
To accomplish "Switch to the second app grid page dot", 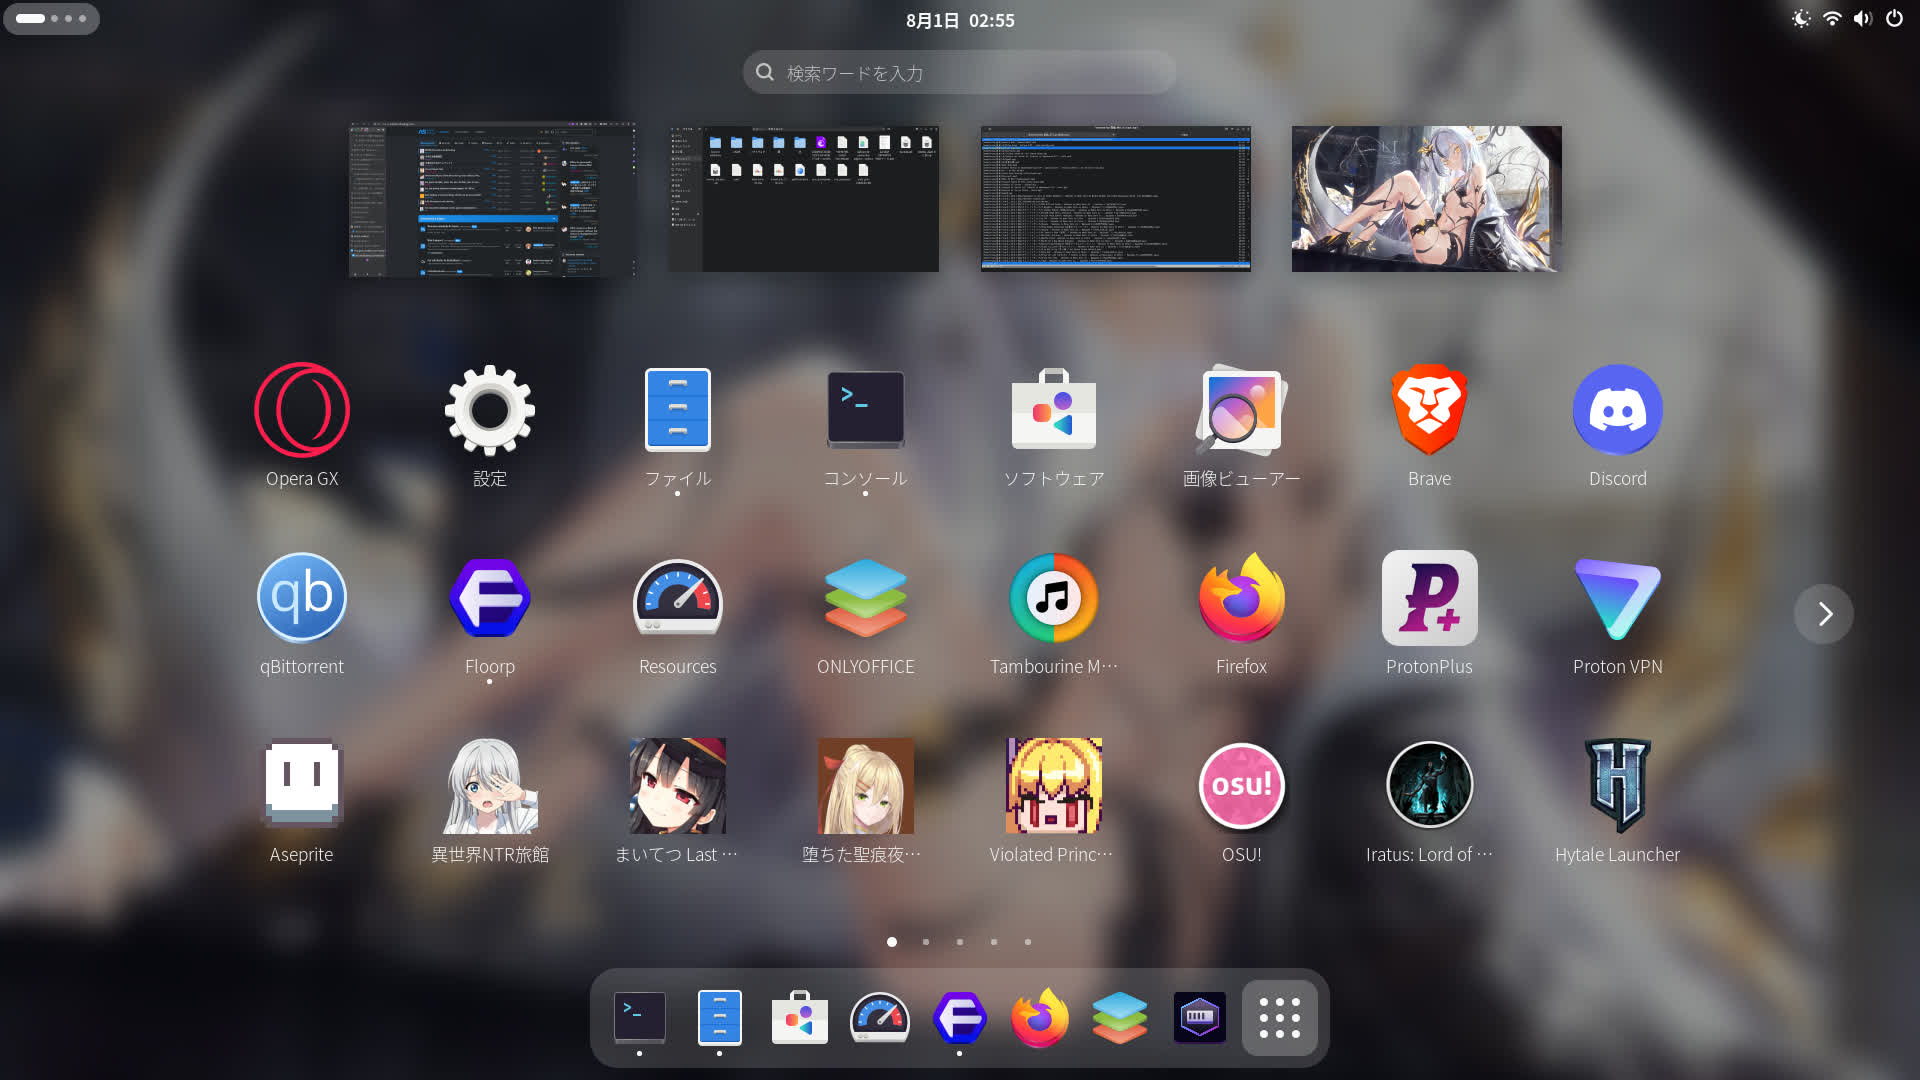I will coord(926,942).
